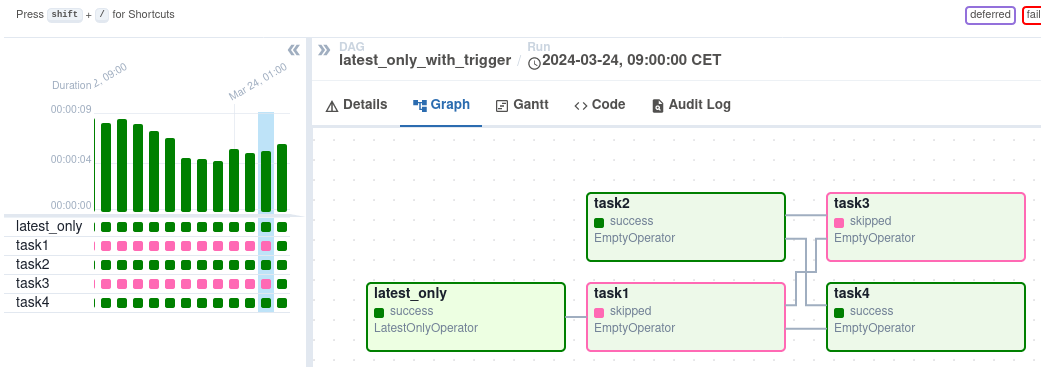Click the task1 skipped pink status square
The image size is (1041, 367).
(599, 312)
